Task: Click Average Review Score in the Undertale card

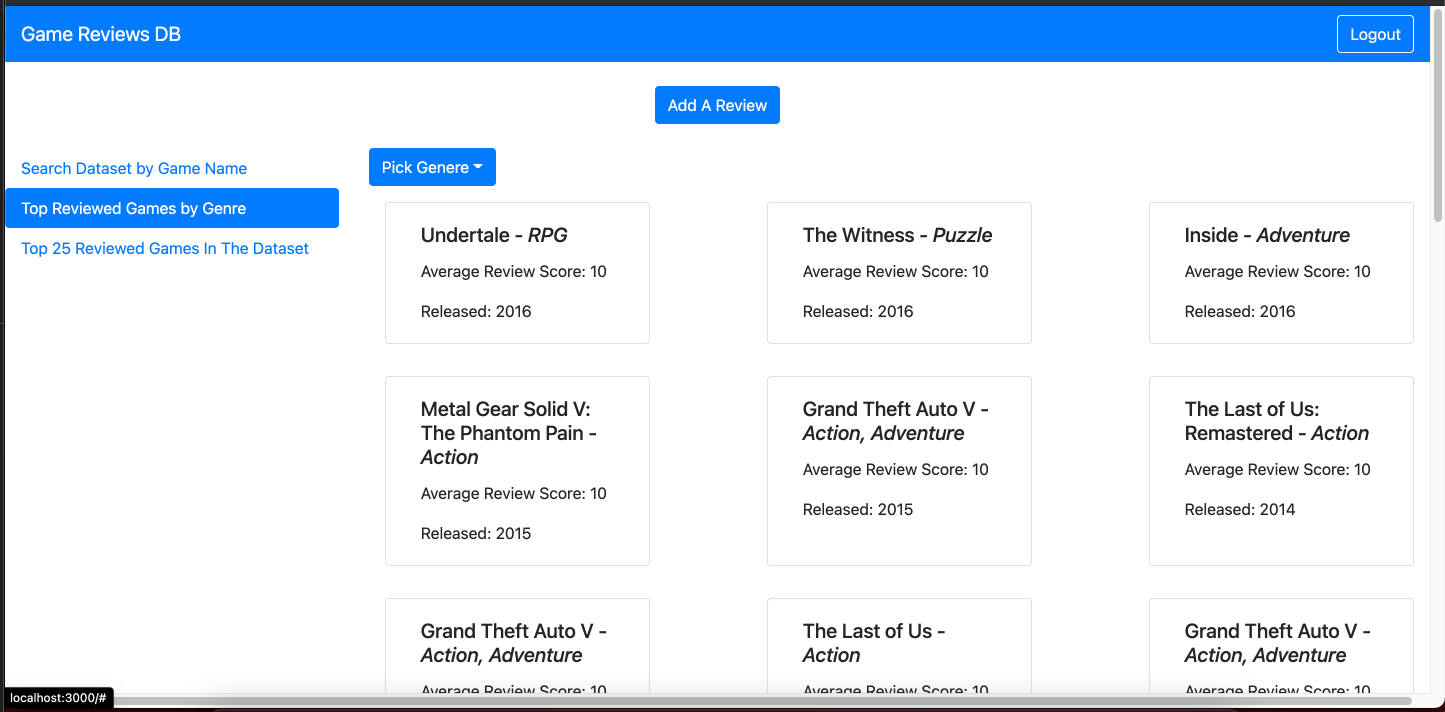Action: tap(513, 272)
